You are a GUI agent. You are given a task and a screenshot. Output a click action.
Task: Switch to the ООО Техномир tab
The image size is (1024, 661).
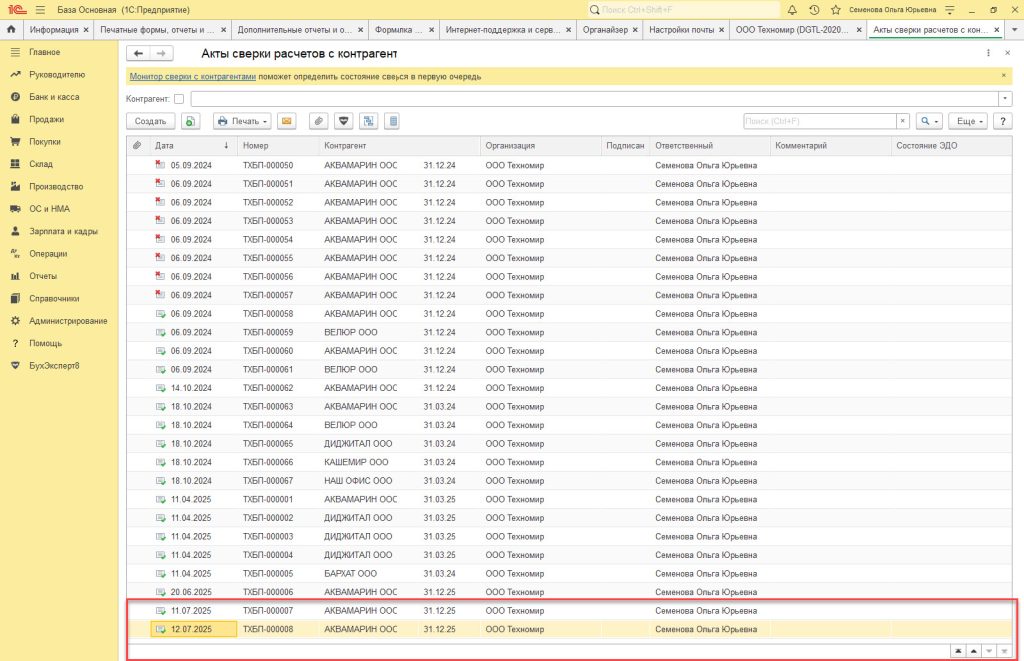pyautogui.click(x=792, y=30)
